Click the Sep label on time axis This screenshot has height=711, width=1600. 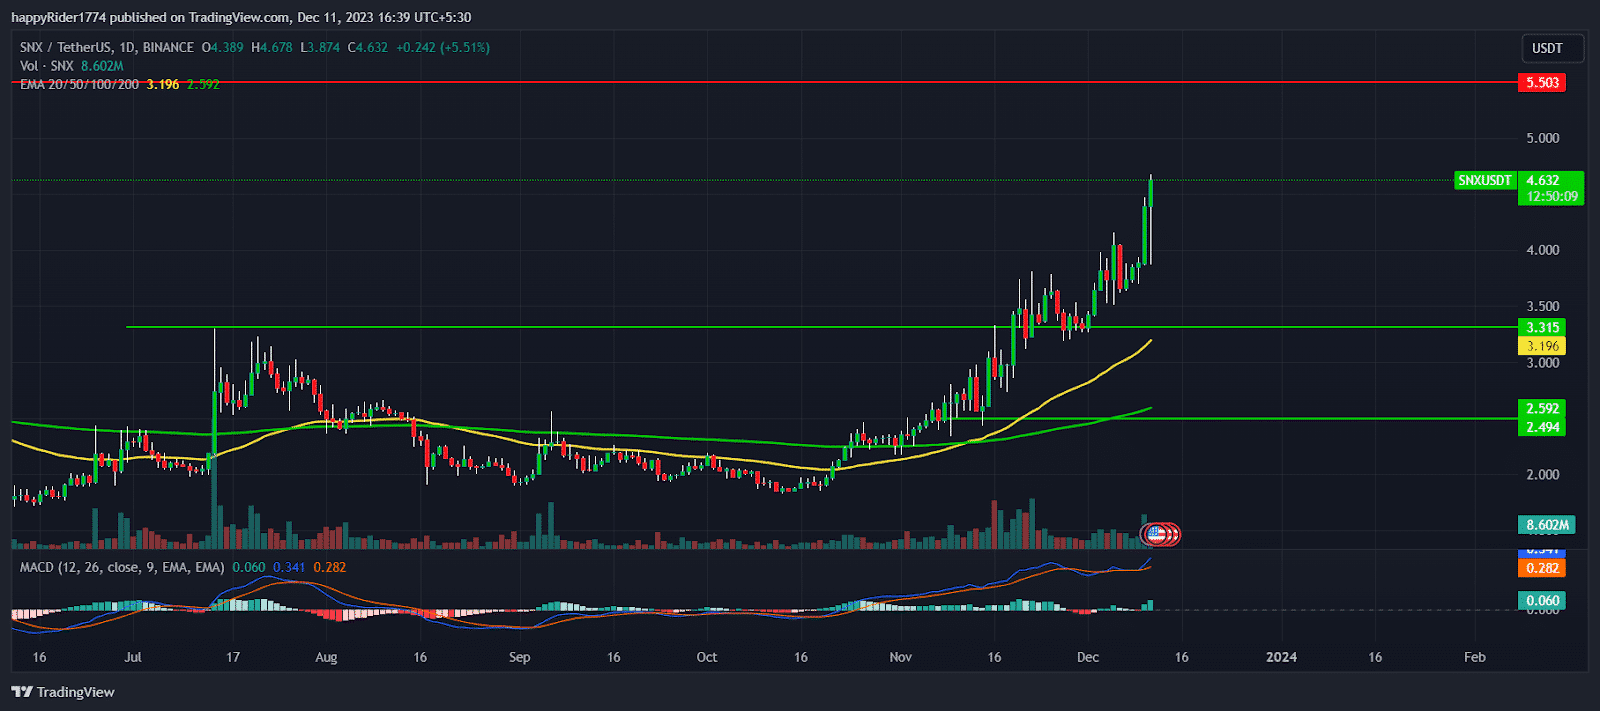tap(519, 657)
